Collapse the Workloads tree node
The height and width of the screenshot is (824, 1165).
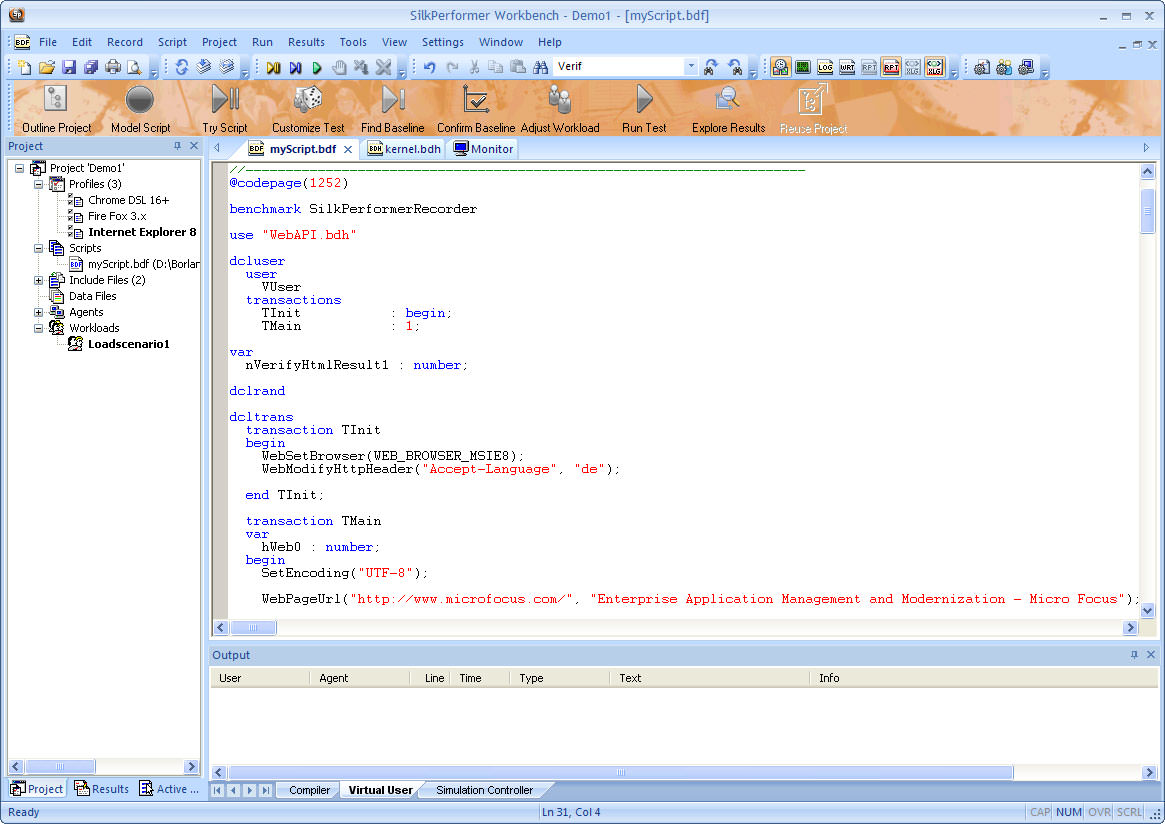(39, 328)
